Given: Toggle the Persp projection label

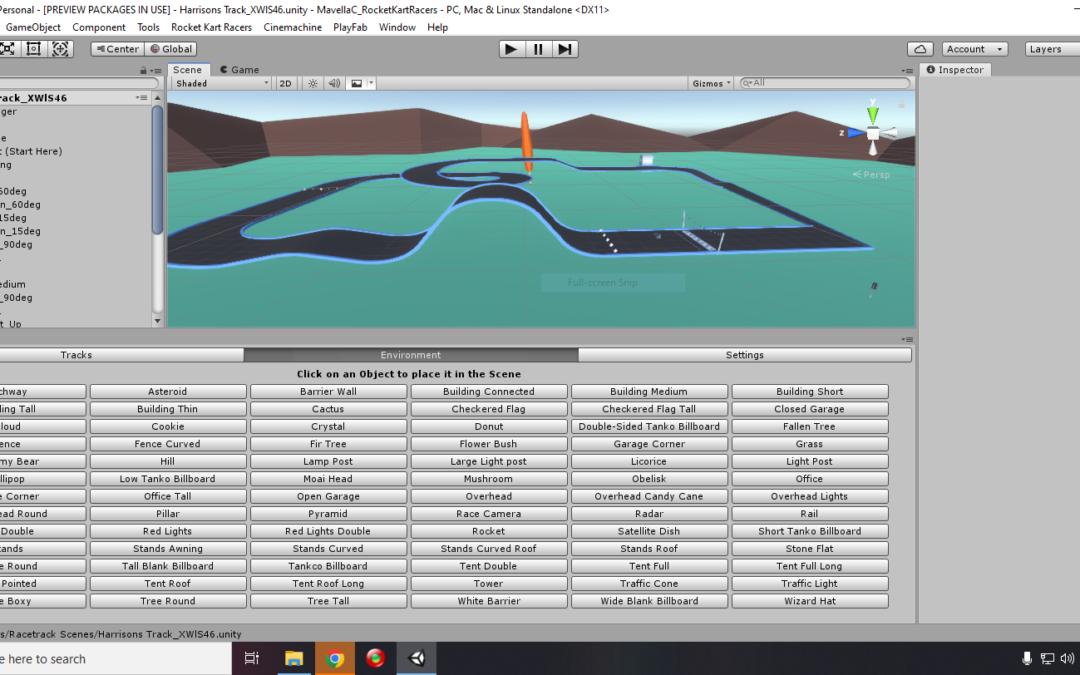Looking at the screenshot, I should 871,174.
